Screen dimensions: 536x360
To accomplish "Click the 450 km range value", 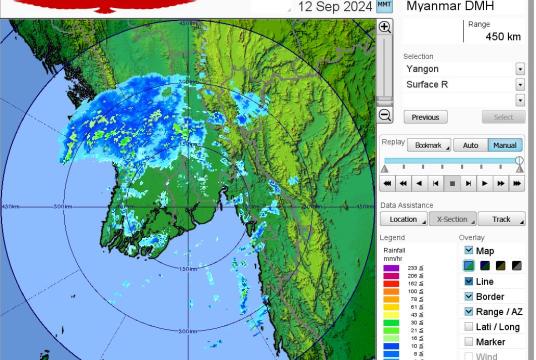I will click(x=503, y=37).
